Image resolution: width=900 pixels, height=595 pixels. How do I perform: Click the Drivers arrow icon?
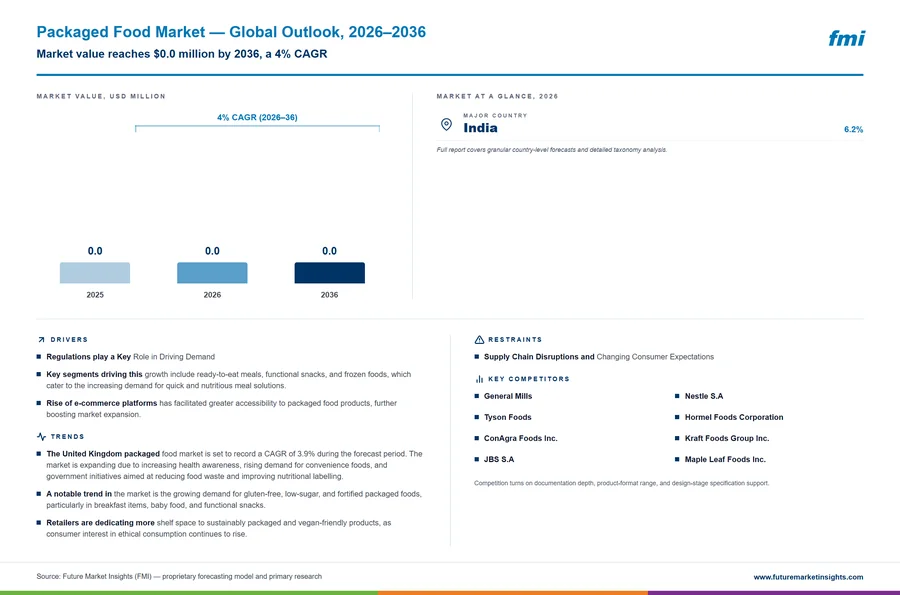[x=41, y=340]
